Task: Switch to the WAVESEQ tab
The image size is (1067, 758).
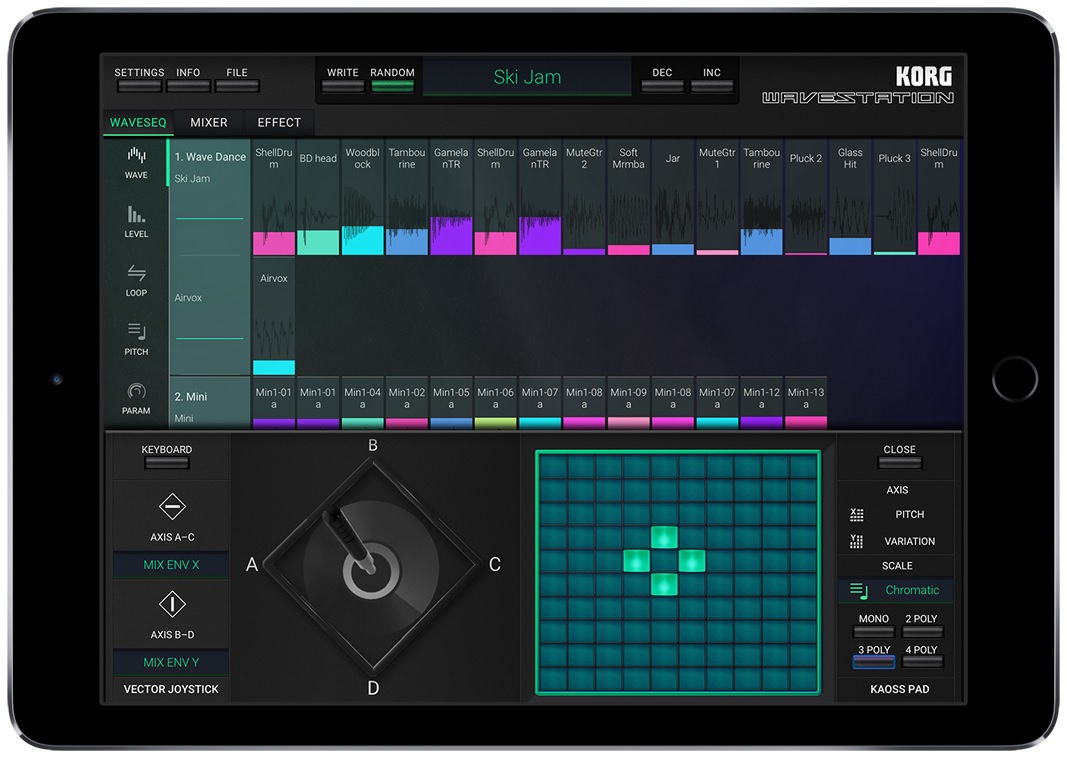Action: [138, 122]
